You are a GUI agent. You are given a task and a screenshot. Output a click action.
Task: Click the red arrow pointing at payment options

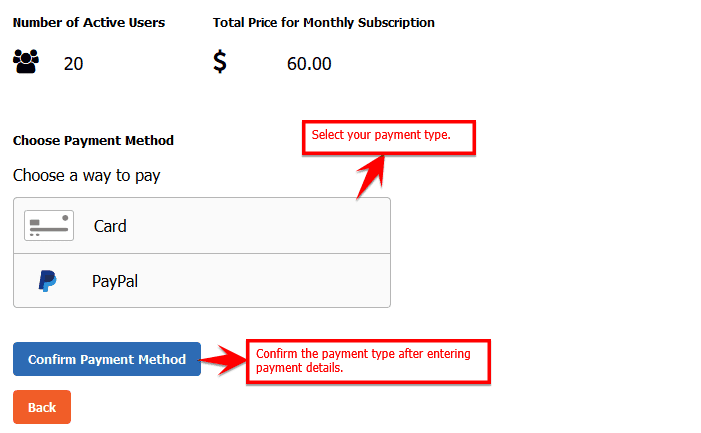coord(370,176)
